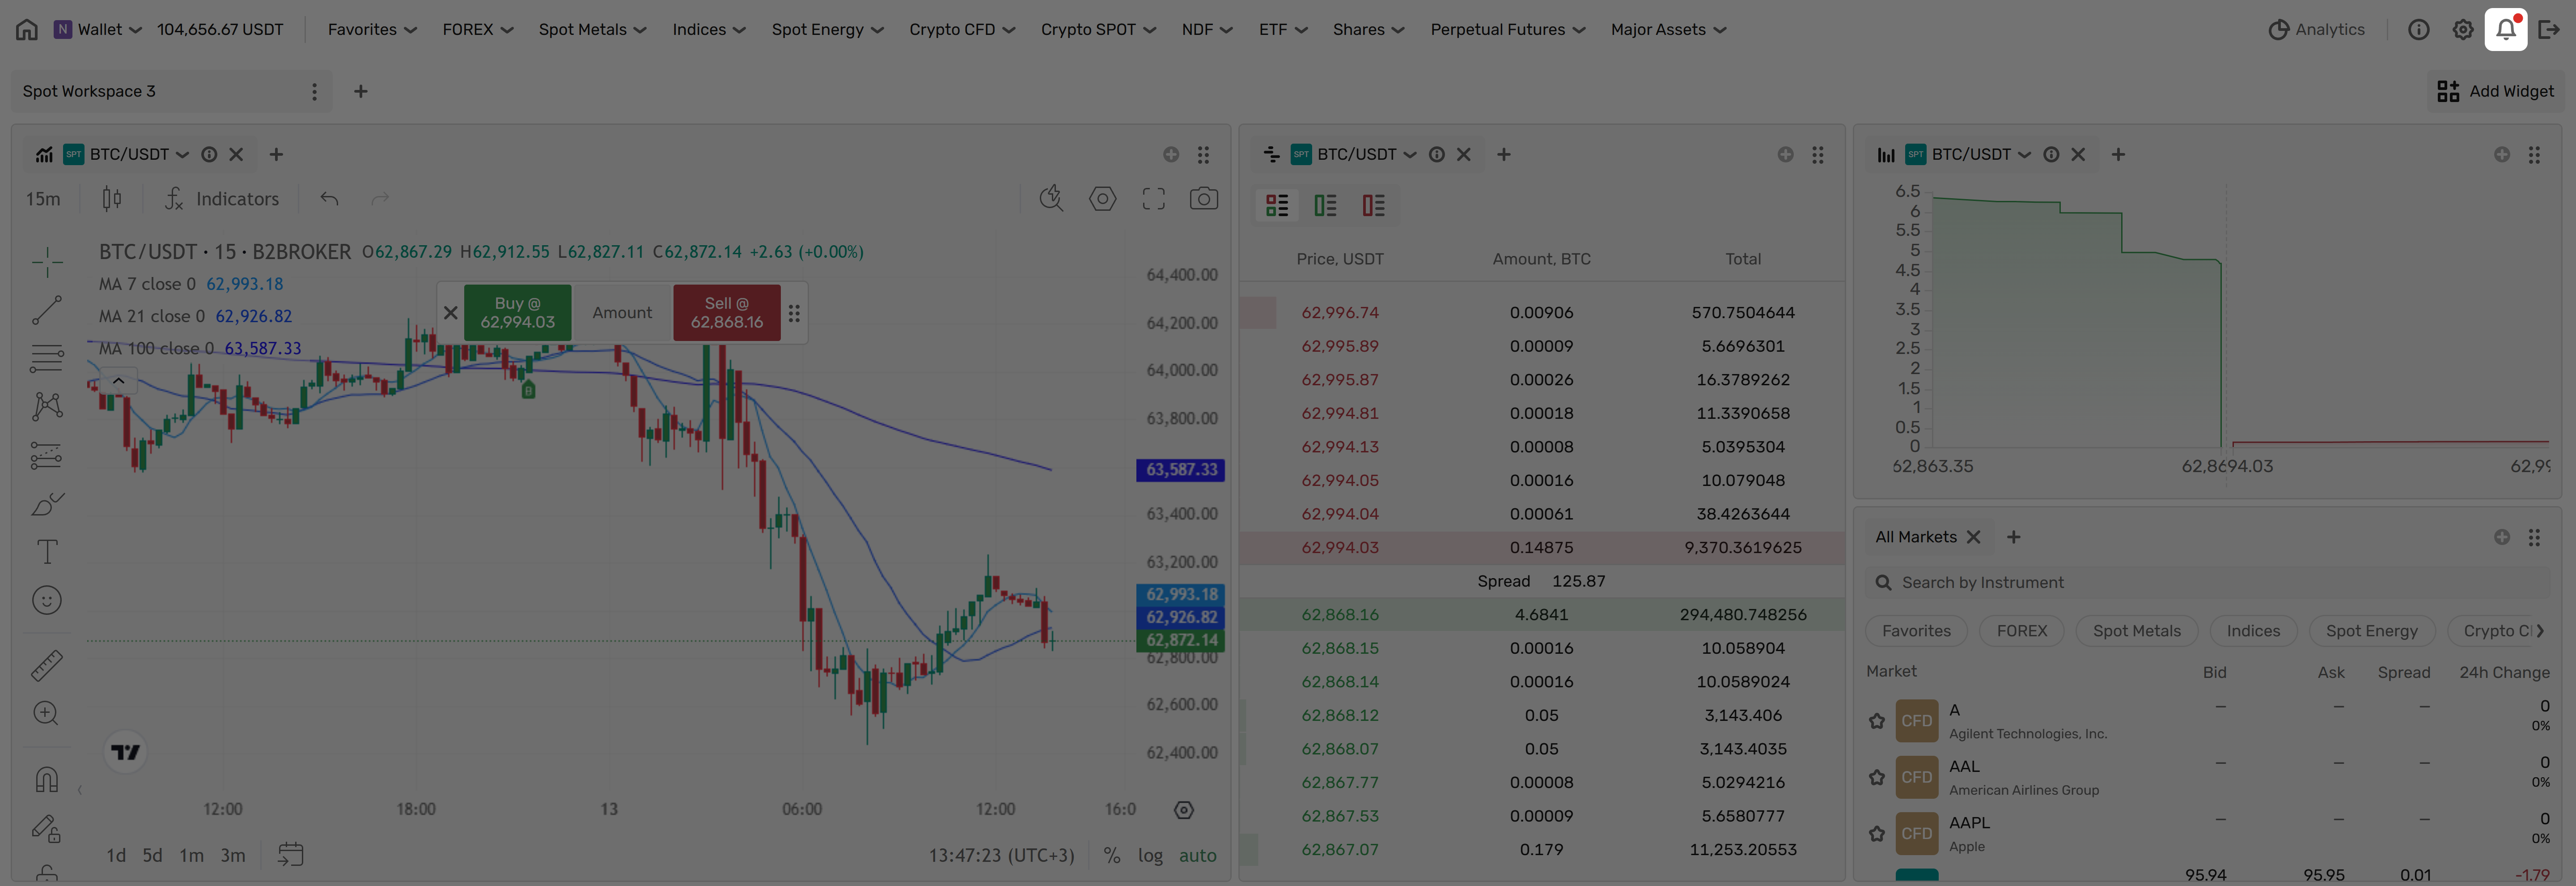Select the Favorites market filter chip
The image size is (2576, 886).
pyautogui.click(x=1916, y=631)
